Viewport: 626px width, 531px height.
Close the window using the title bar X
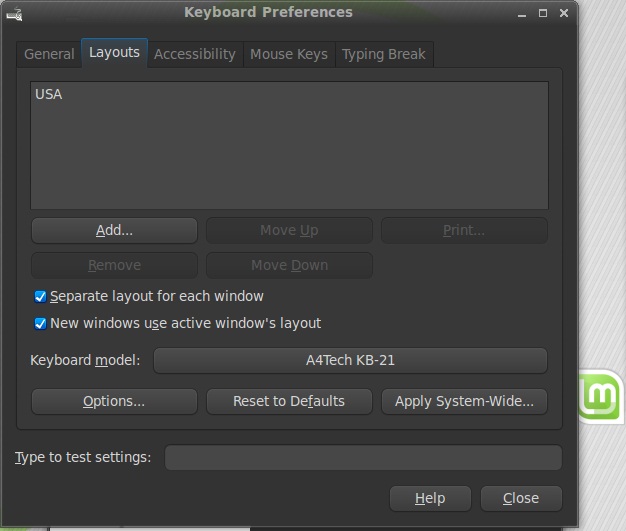(565, 14)
